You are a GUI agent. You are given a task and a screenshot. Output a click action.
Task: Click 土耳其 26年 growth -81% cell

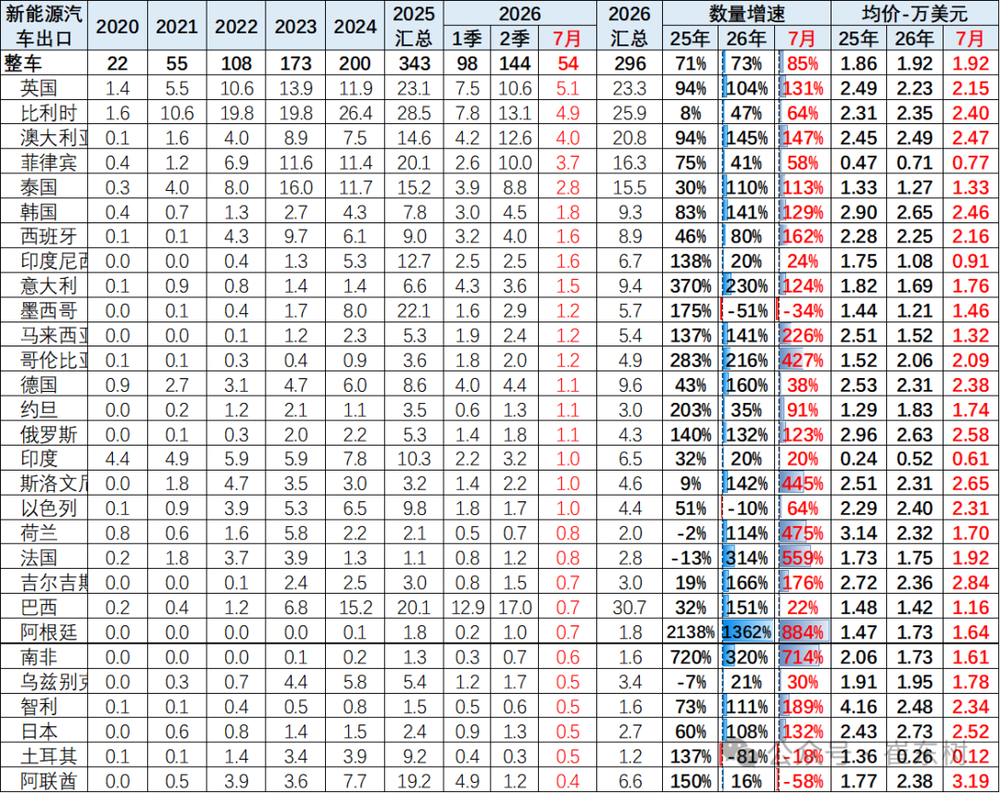[x=747, y=757]
